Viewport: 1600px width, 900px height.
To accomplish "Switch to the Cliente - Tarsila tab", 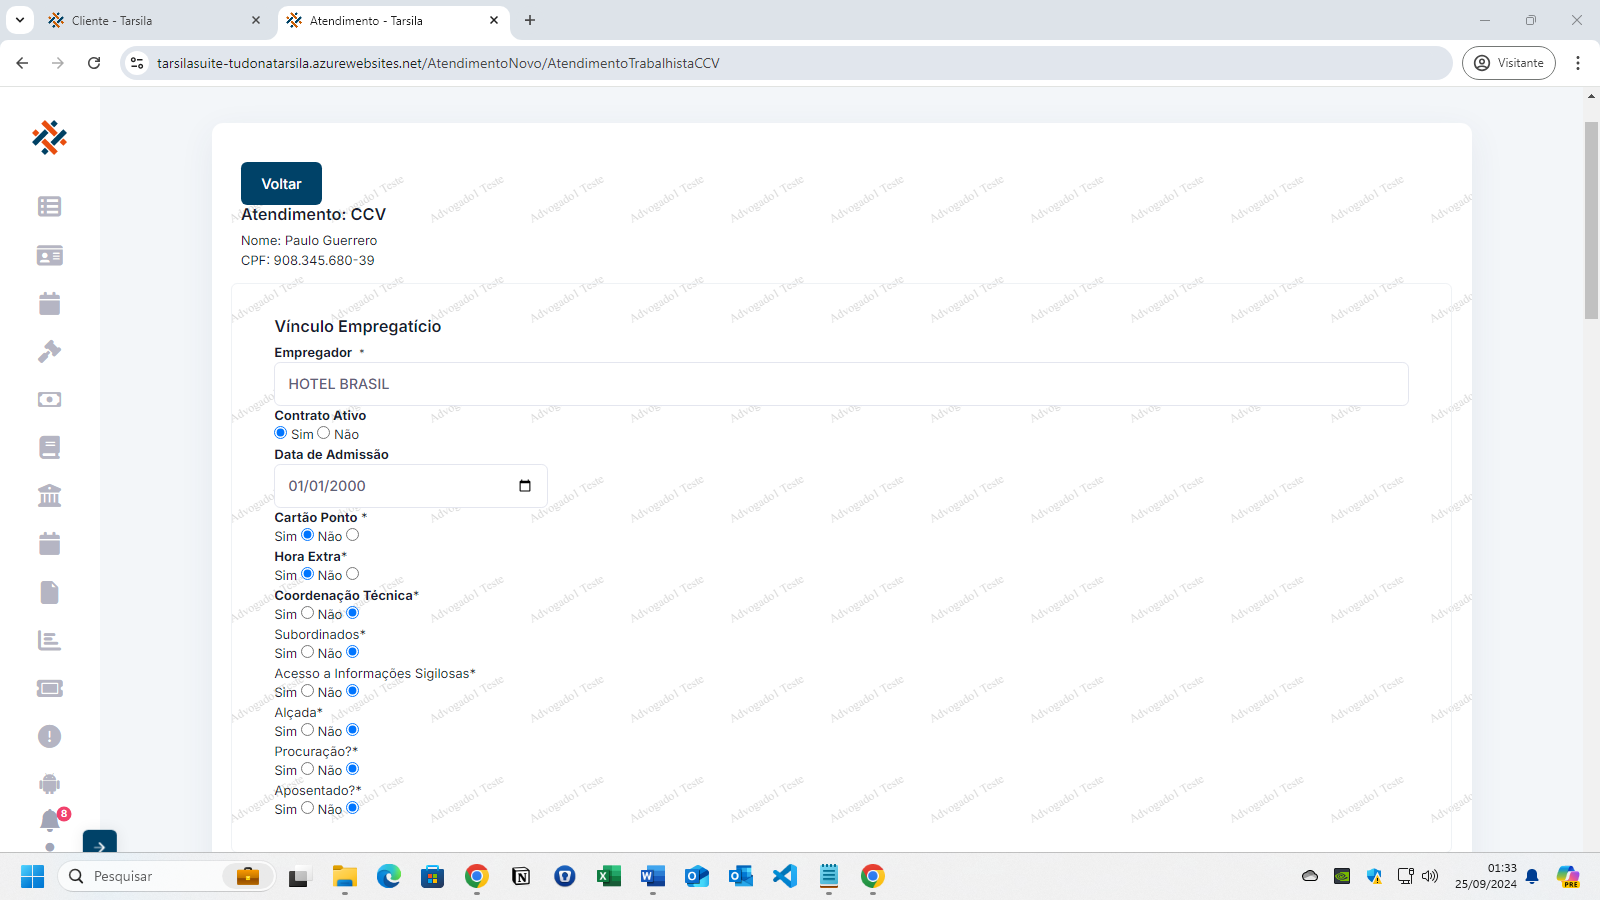I will click(150, 20).
